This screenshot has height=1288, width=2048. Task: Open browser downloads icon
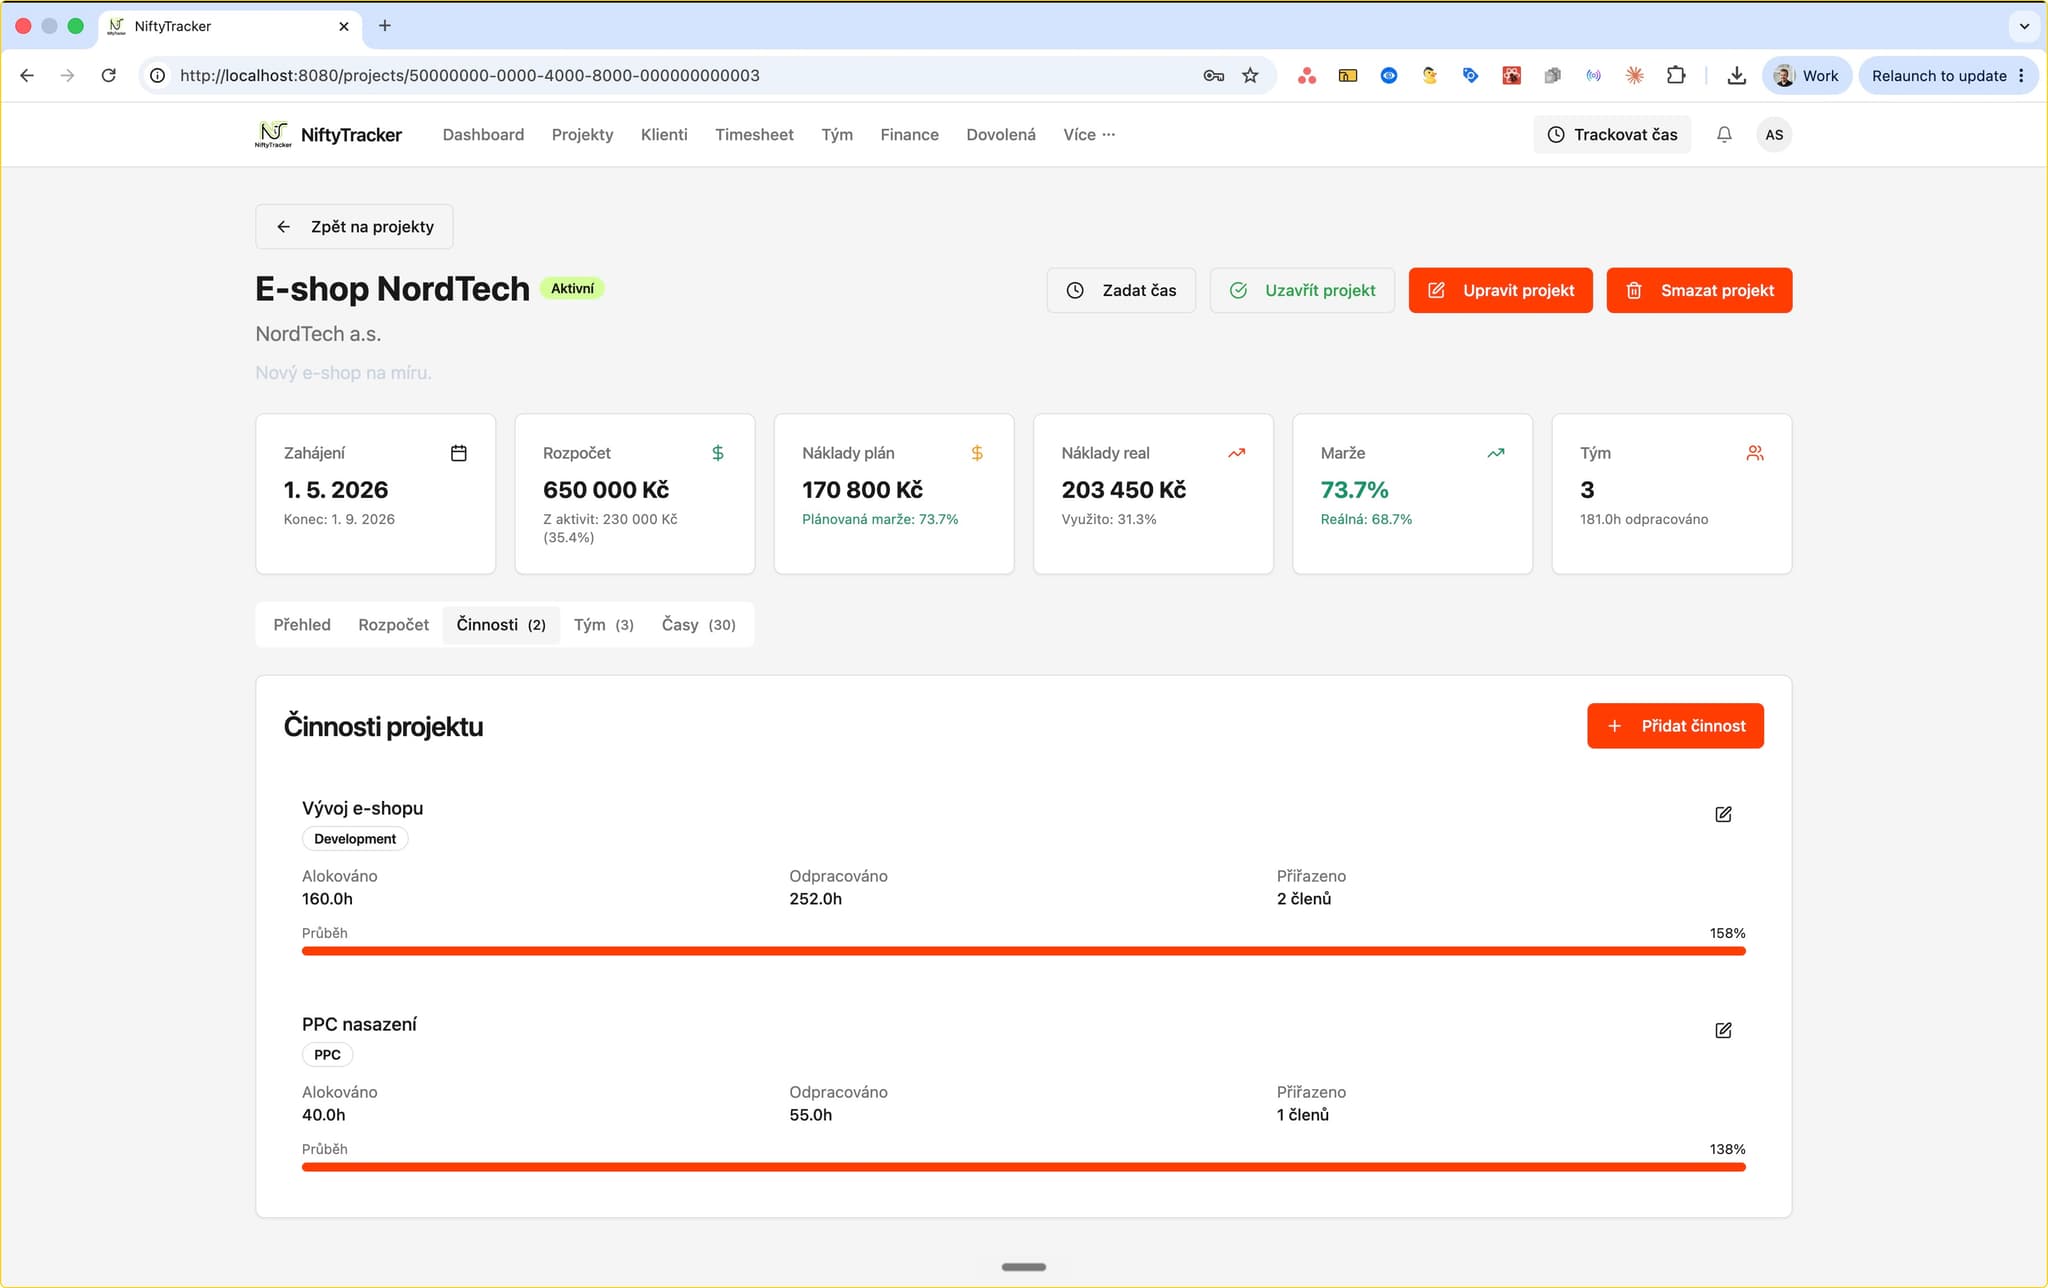[1737, 75]
